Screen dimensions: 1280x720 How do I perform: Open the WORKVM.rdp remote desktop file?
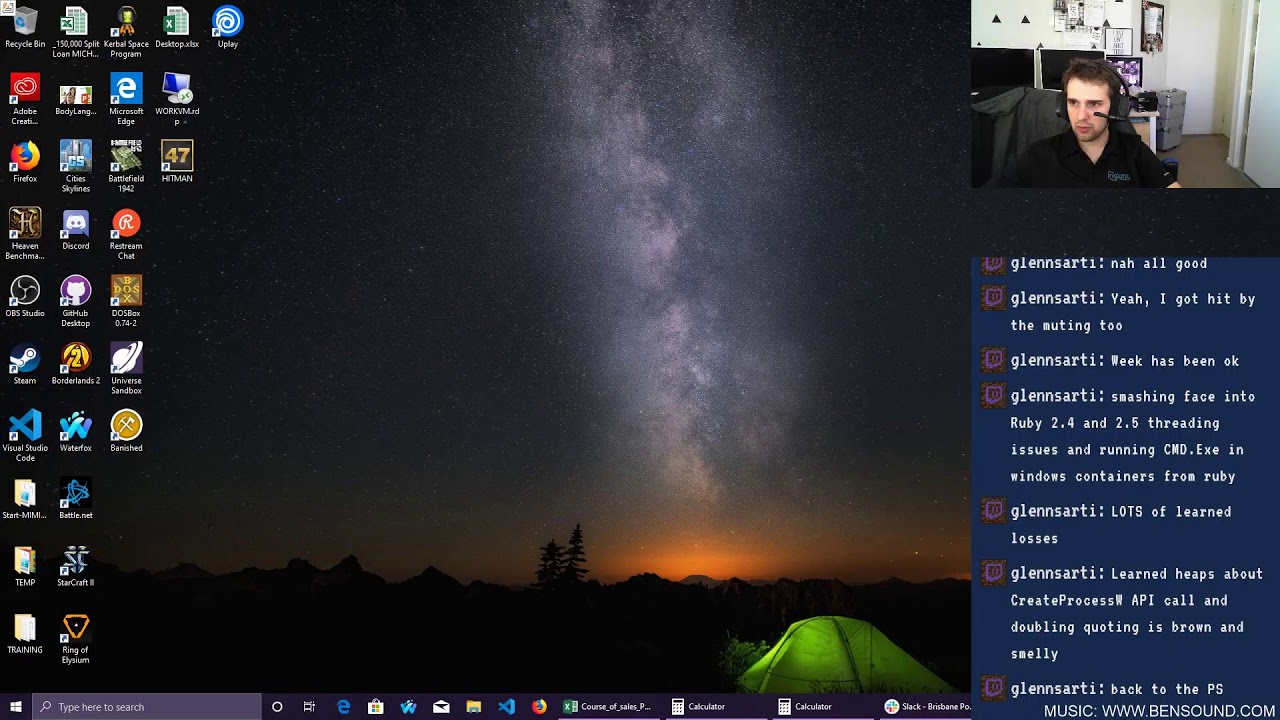click(x=177, y=100)
